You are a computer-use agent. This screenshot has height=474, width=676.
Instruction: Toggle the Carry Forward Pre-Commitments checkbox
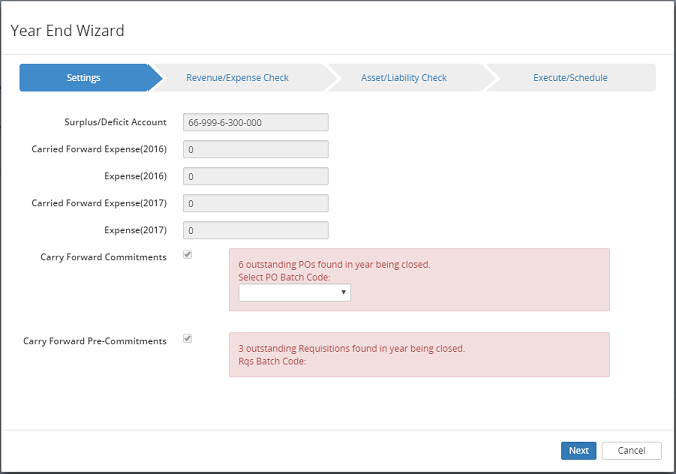[x=188, y=339]
